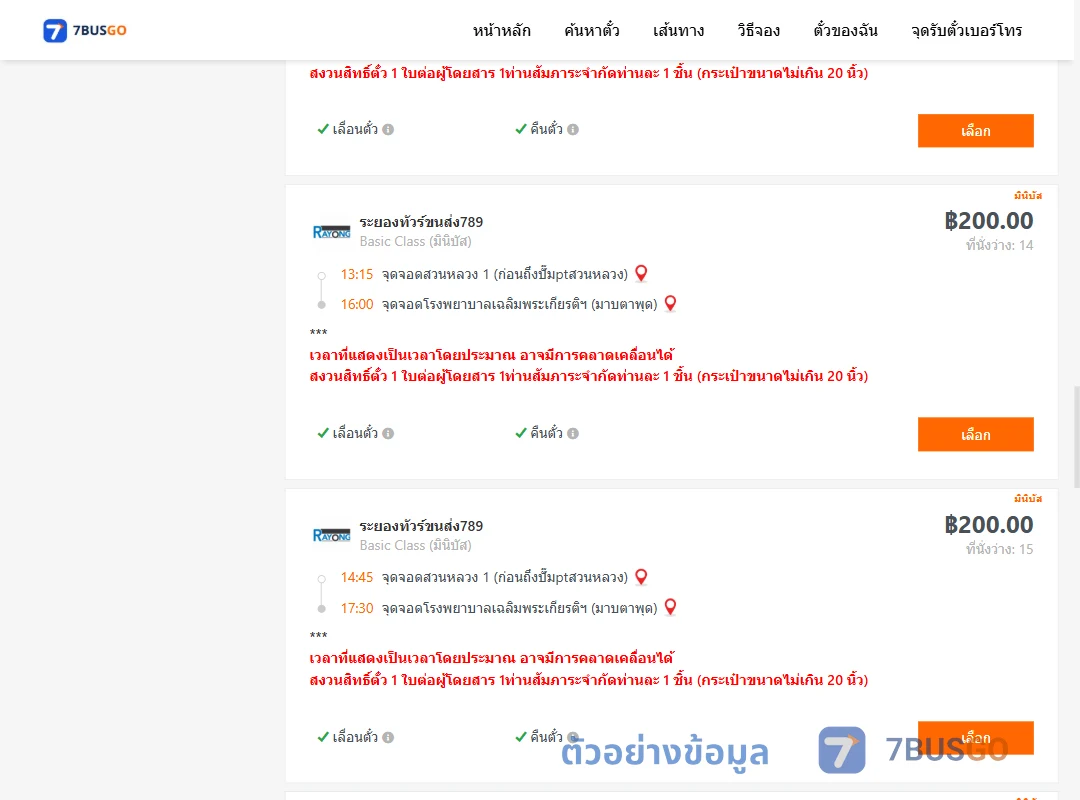Click the 7BUSGO logo in header
Image resolution: width=1080 pixels, height=800 pixels.
point(85,30)
